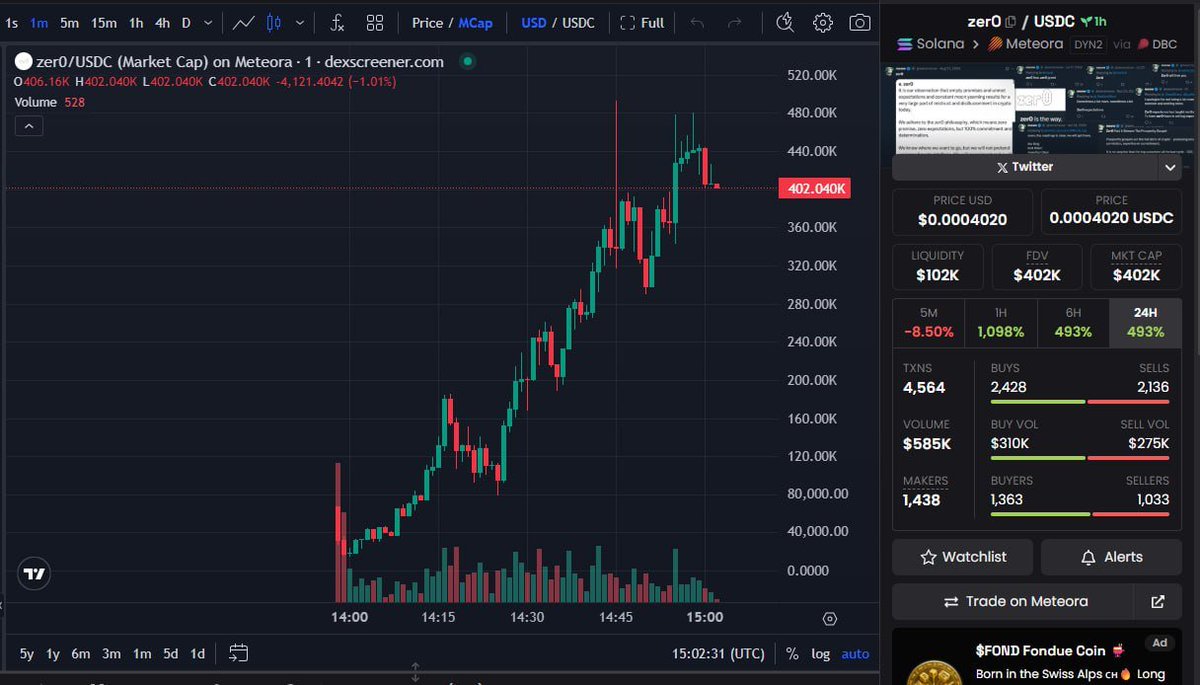Image resolution: width=1200 pixels, height=685 pixels.
Task: Click the resize handle below the chart
Action: (x=416, y=672)
